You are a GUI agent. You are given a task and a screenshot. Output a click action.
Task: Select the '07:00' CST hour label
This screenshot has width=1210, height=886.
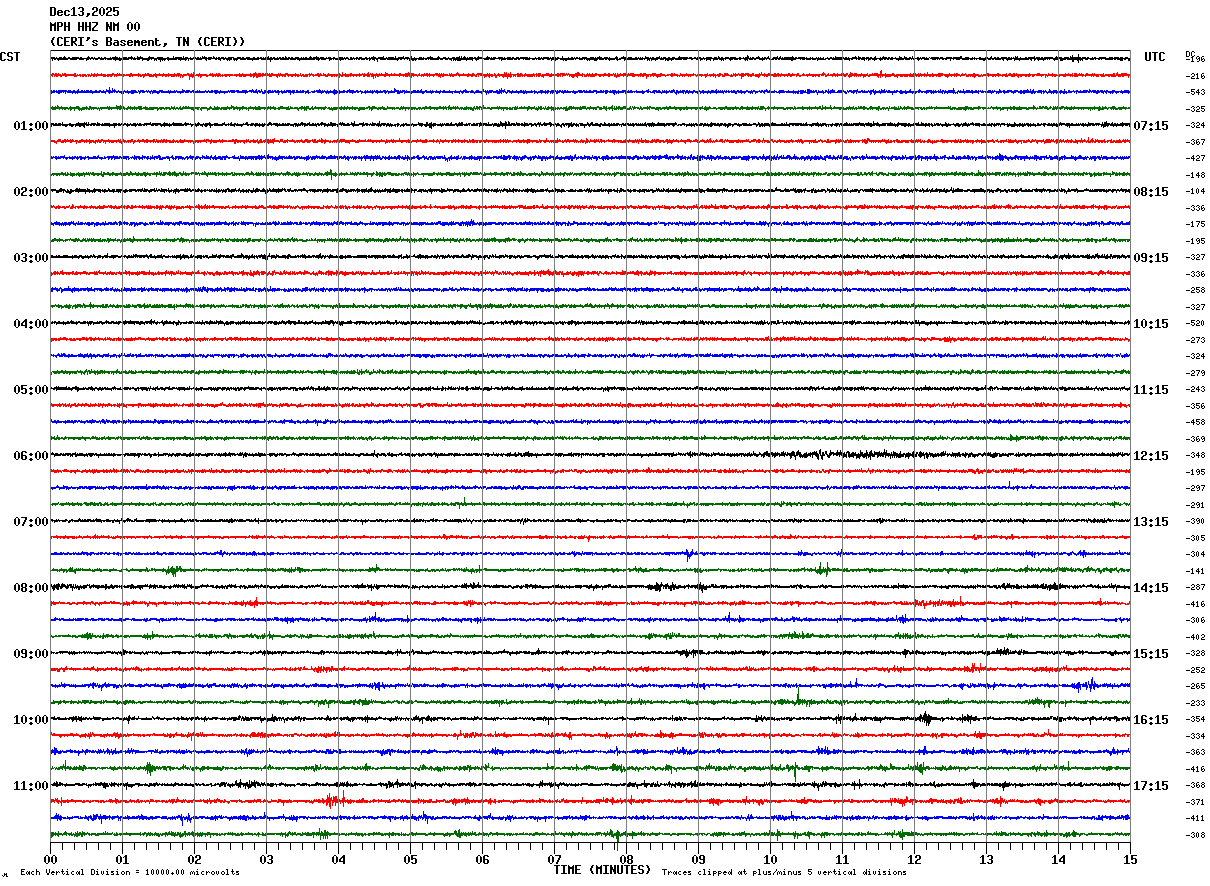(x=31, y=522)
